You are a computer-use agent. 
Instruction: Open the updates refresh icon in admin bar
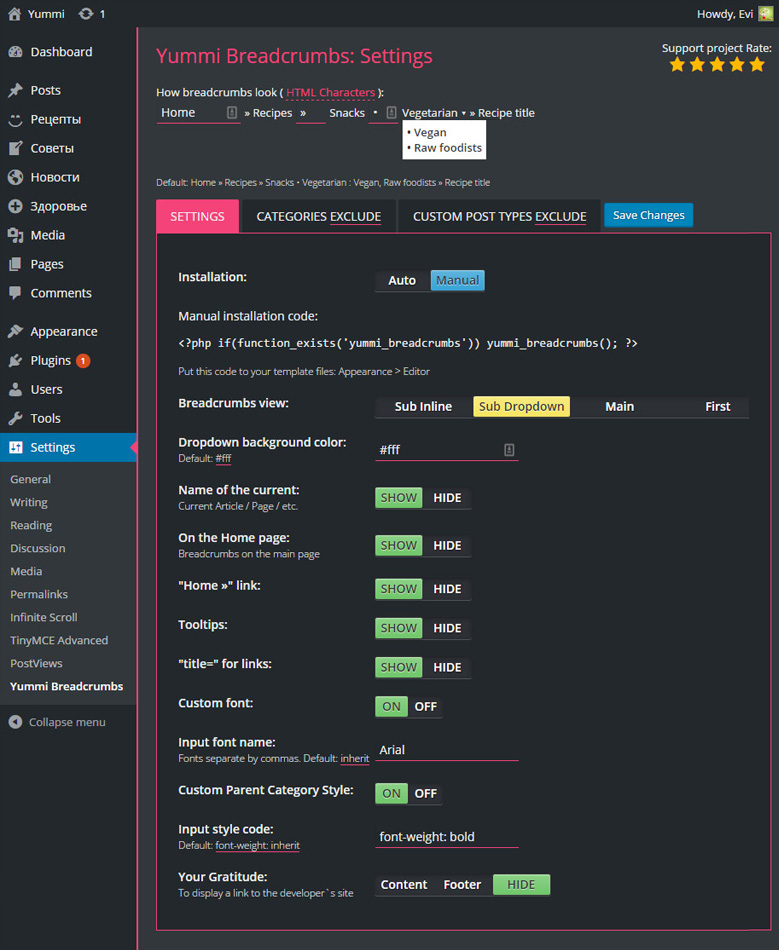click(x=85, y=13)
